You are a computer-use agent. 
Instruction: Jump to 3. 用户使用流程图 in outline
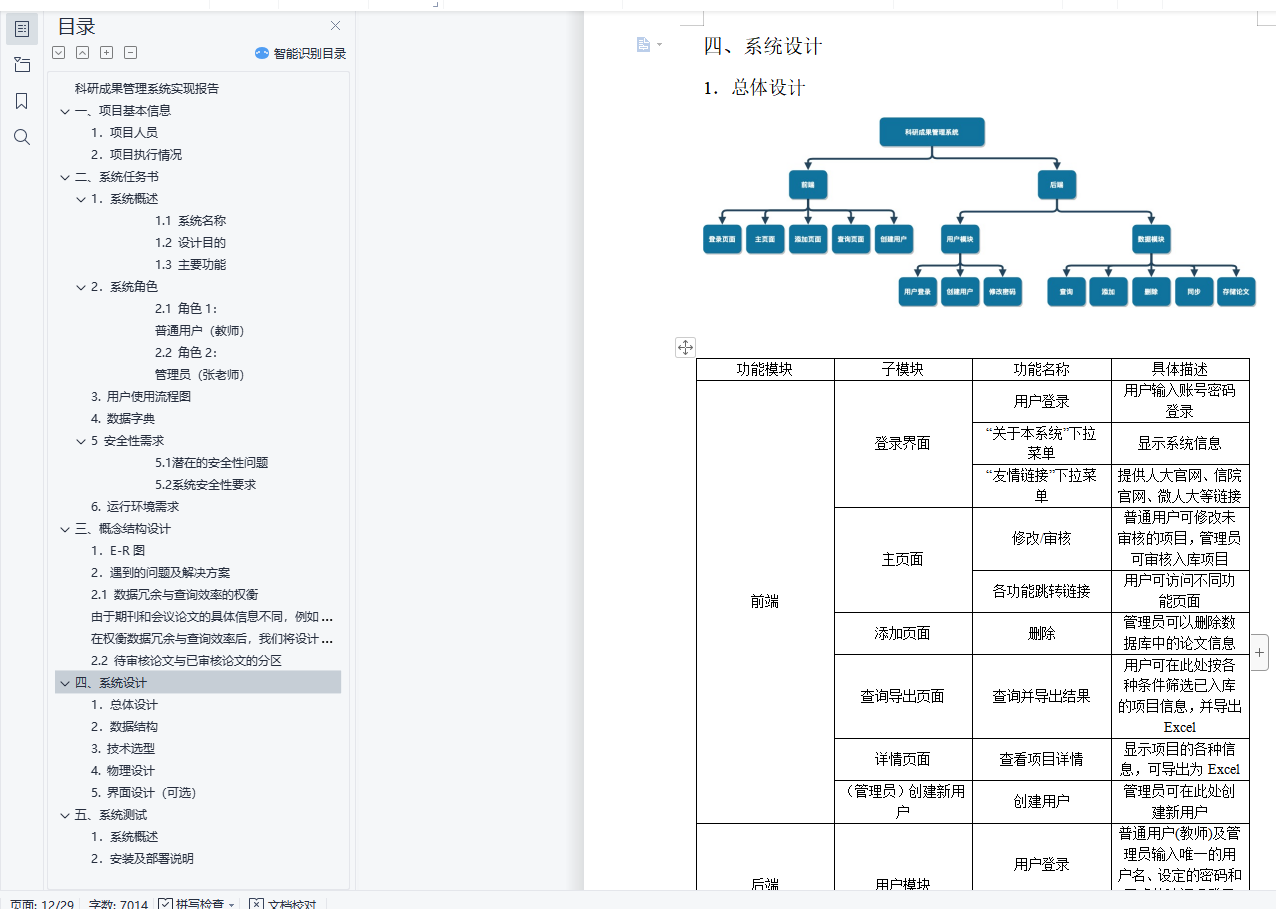pyautogui.click(x=140, y=396)
